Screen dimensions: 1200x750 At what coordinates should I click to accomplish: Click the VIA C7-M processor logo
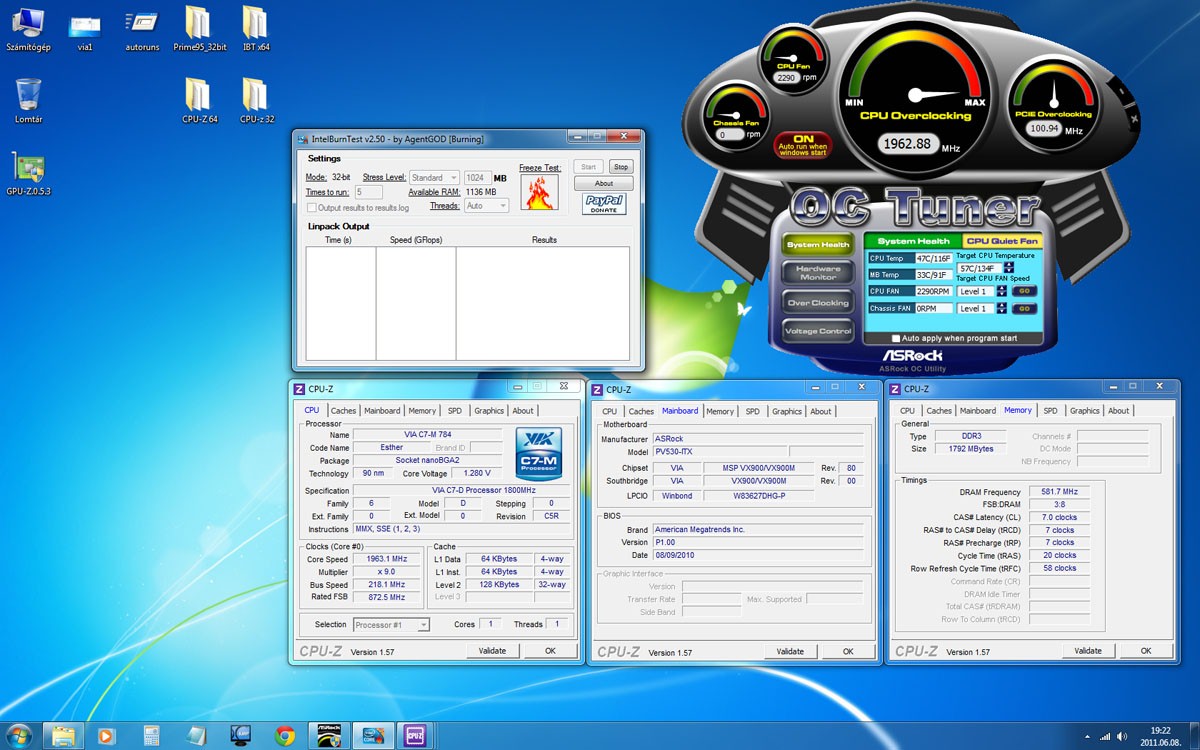point(538,454)
